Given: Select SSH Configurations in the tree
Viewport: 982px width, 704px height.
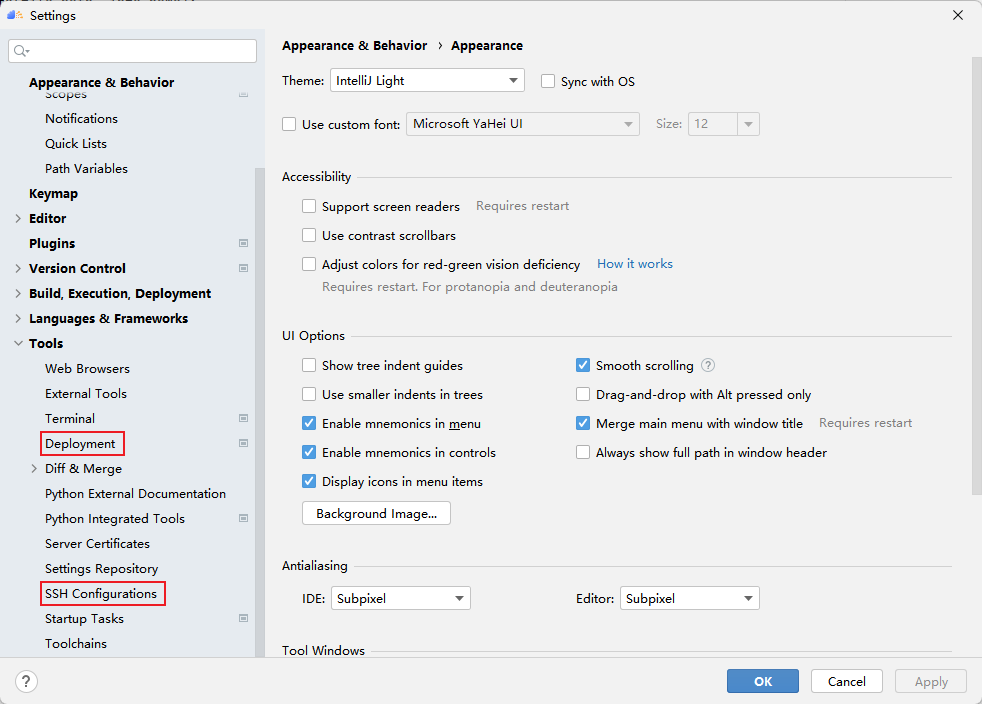Looking at the screenshot, I should 101,593.
